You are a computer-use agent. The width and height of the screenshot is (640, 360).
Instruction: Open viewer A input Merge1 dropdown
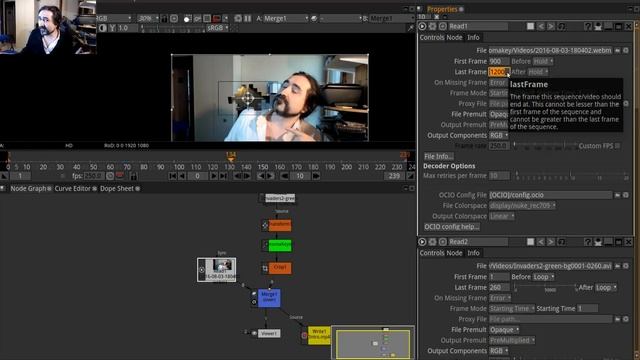286,18
